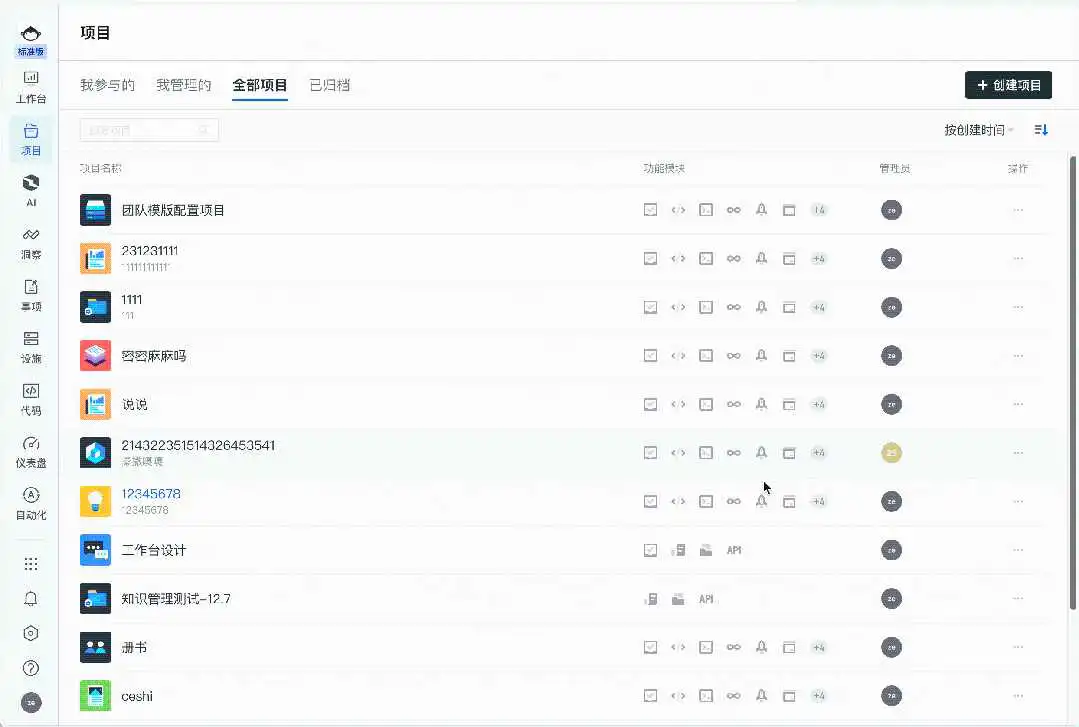Open the app grid launcher icon
This screenshot has width=1079, height=727.
[x=31, y=564]
